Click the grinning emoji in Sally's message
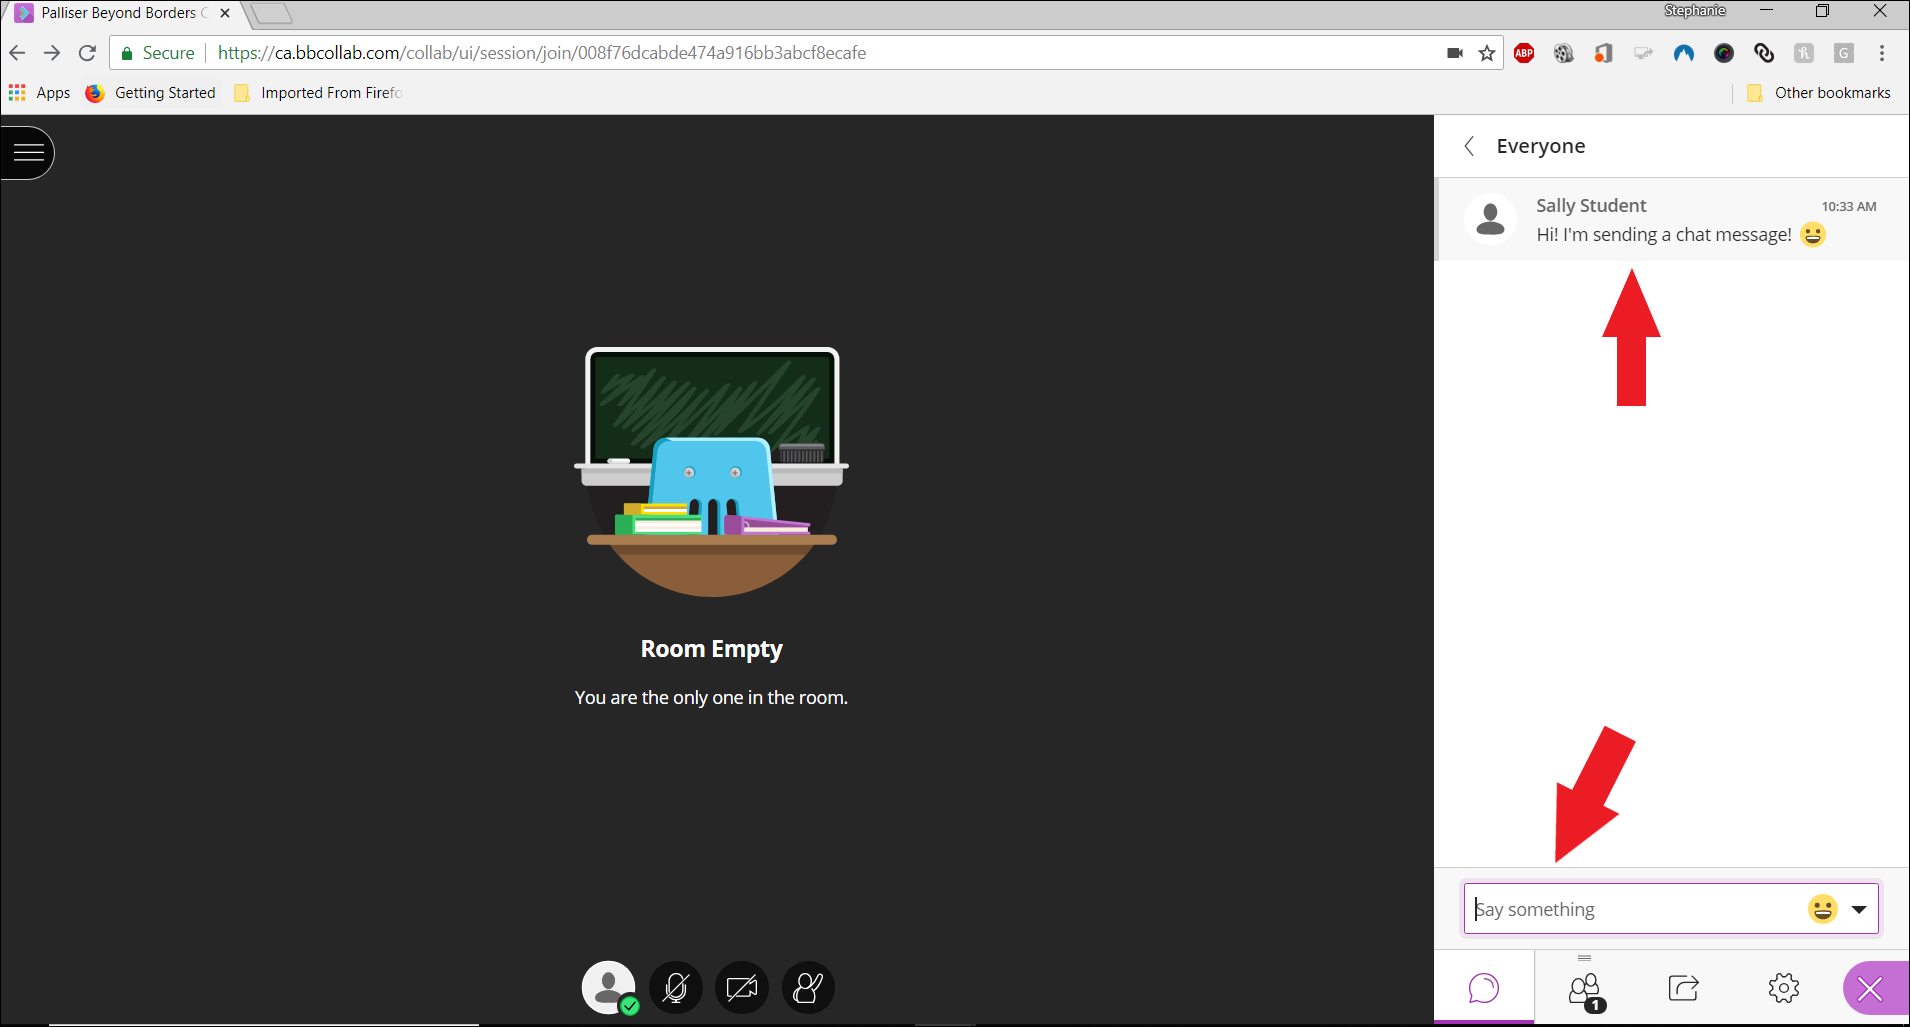The height and width of the screenshot is (1027, 1910). [1813, 234]
